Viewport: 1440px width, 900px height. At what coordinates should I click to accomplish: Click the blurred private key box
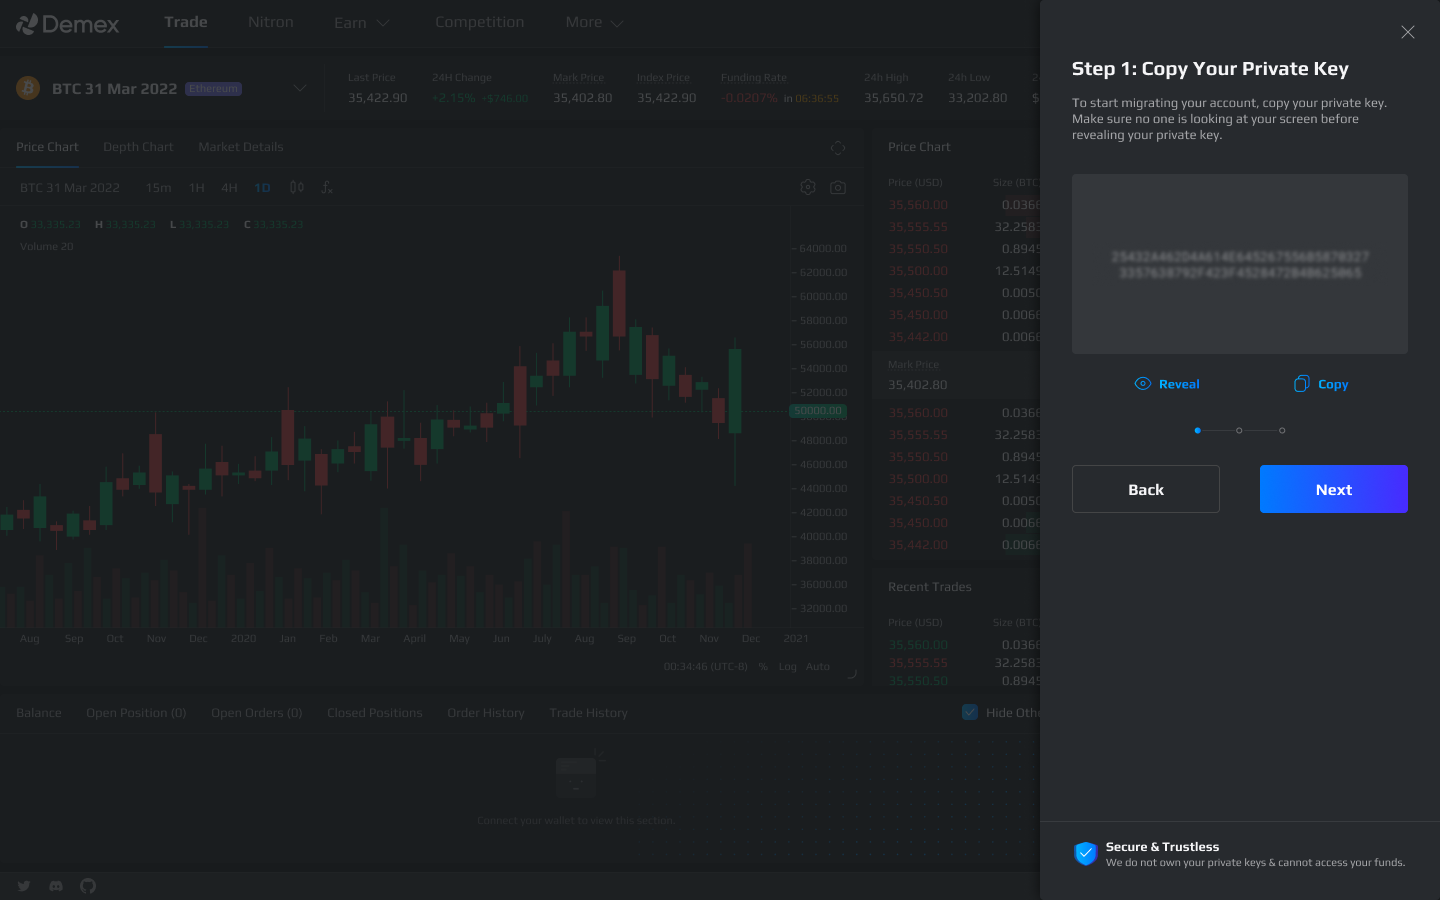1239,264
